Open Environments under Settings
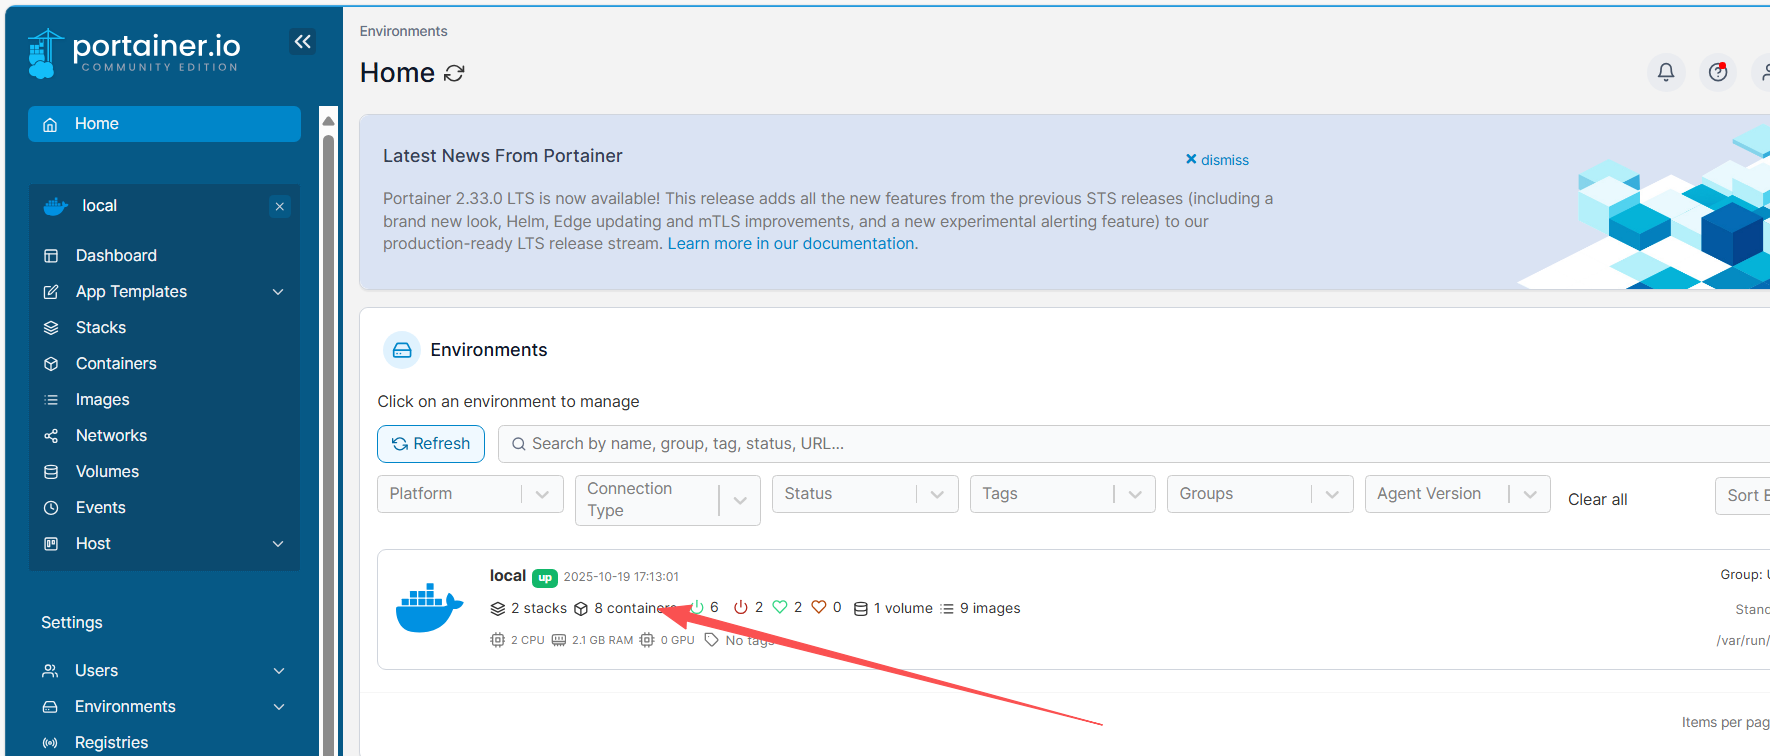Screen dimensions: 1770x756 (x=125, y=706)
